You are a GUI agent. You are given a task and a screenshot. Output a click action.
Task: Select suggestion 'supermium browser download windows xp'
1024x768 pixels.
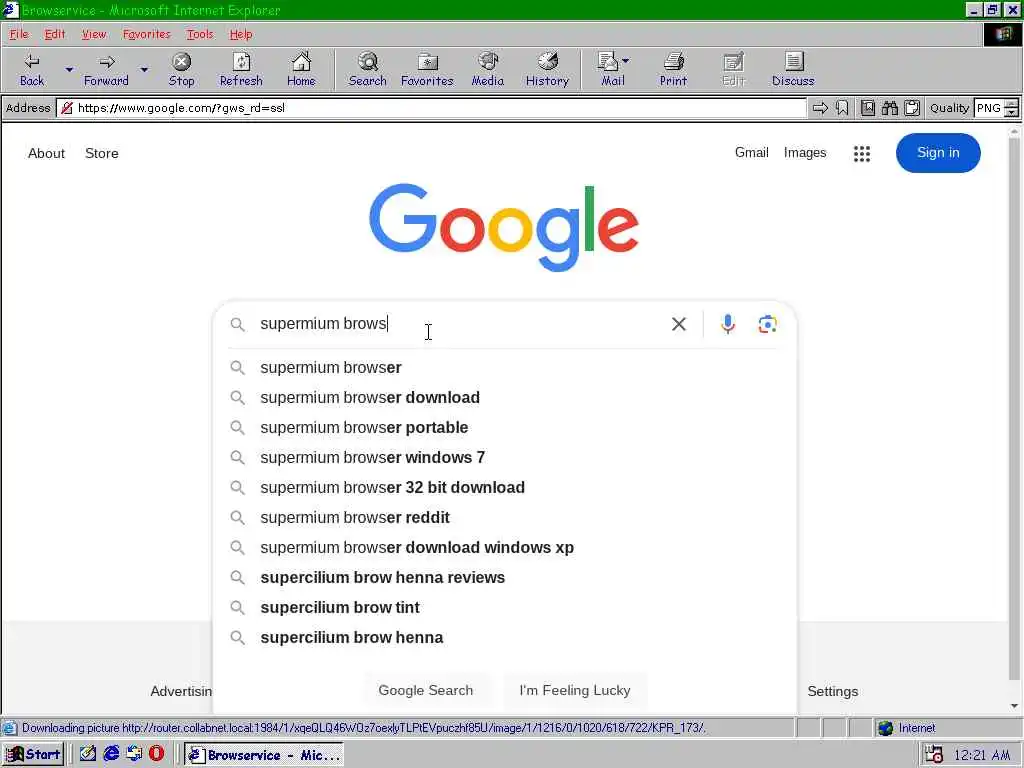[505, 548]
